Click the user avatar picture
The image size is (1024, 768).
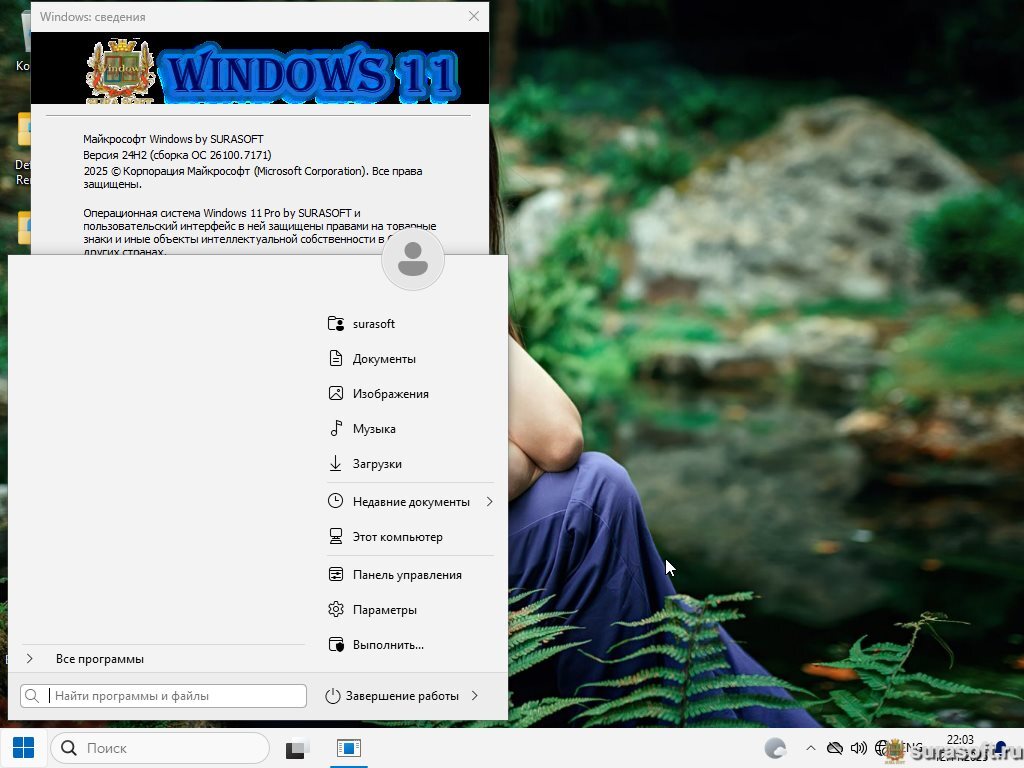[413, 259]
